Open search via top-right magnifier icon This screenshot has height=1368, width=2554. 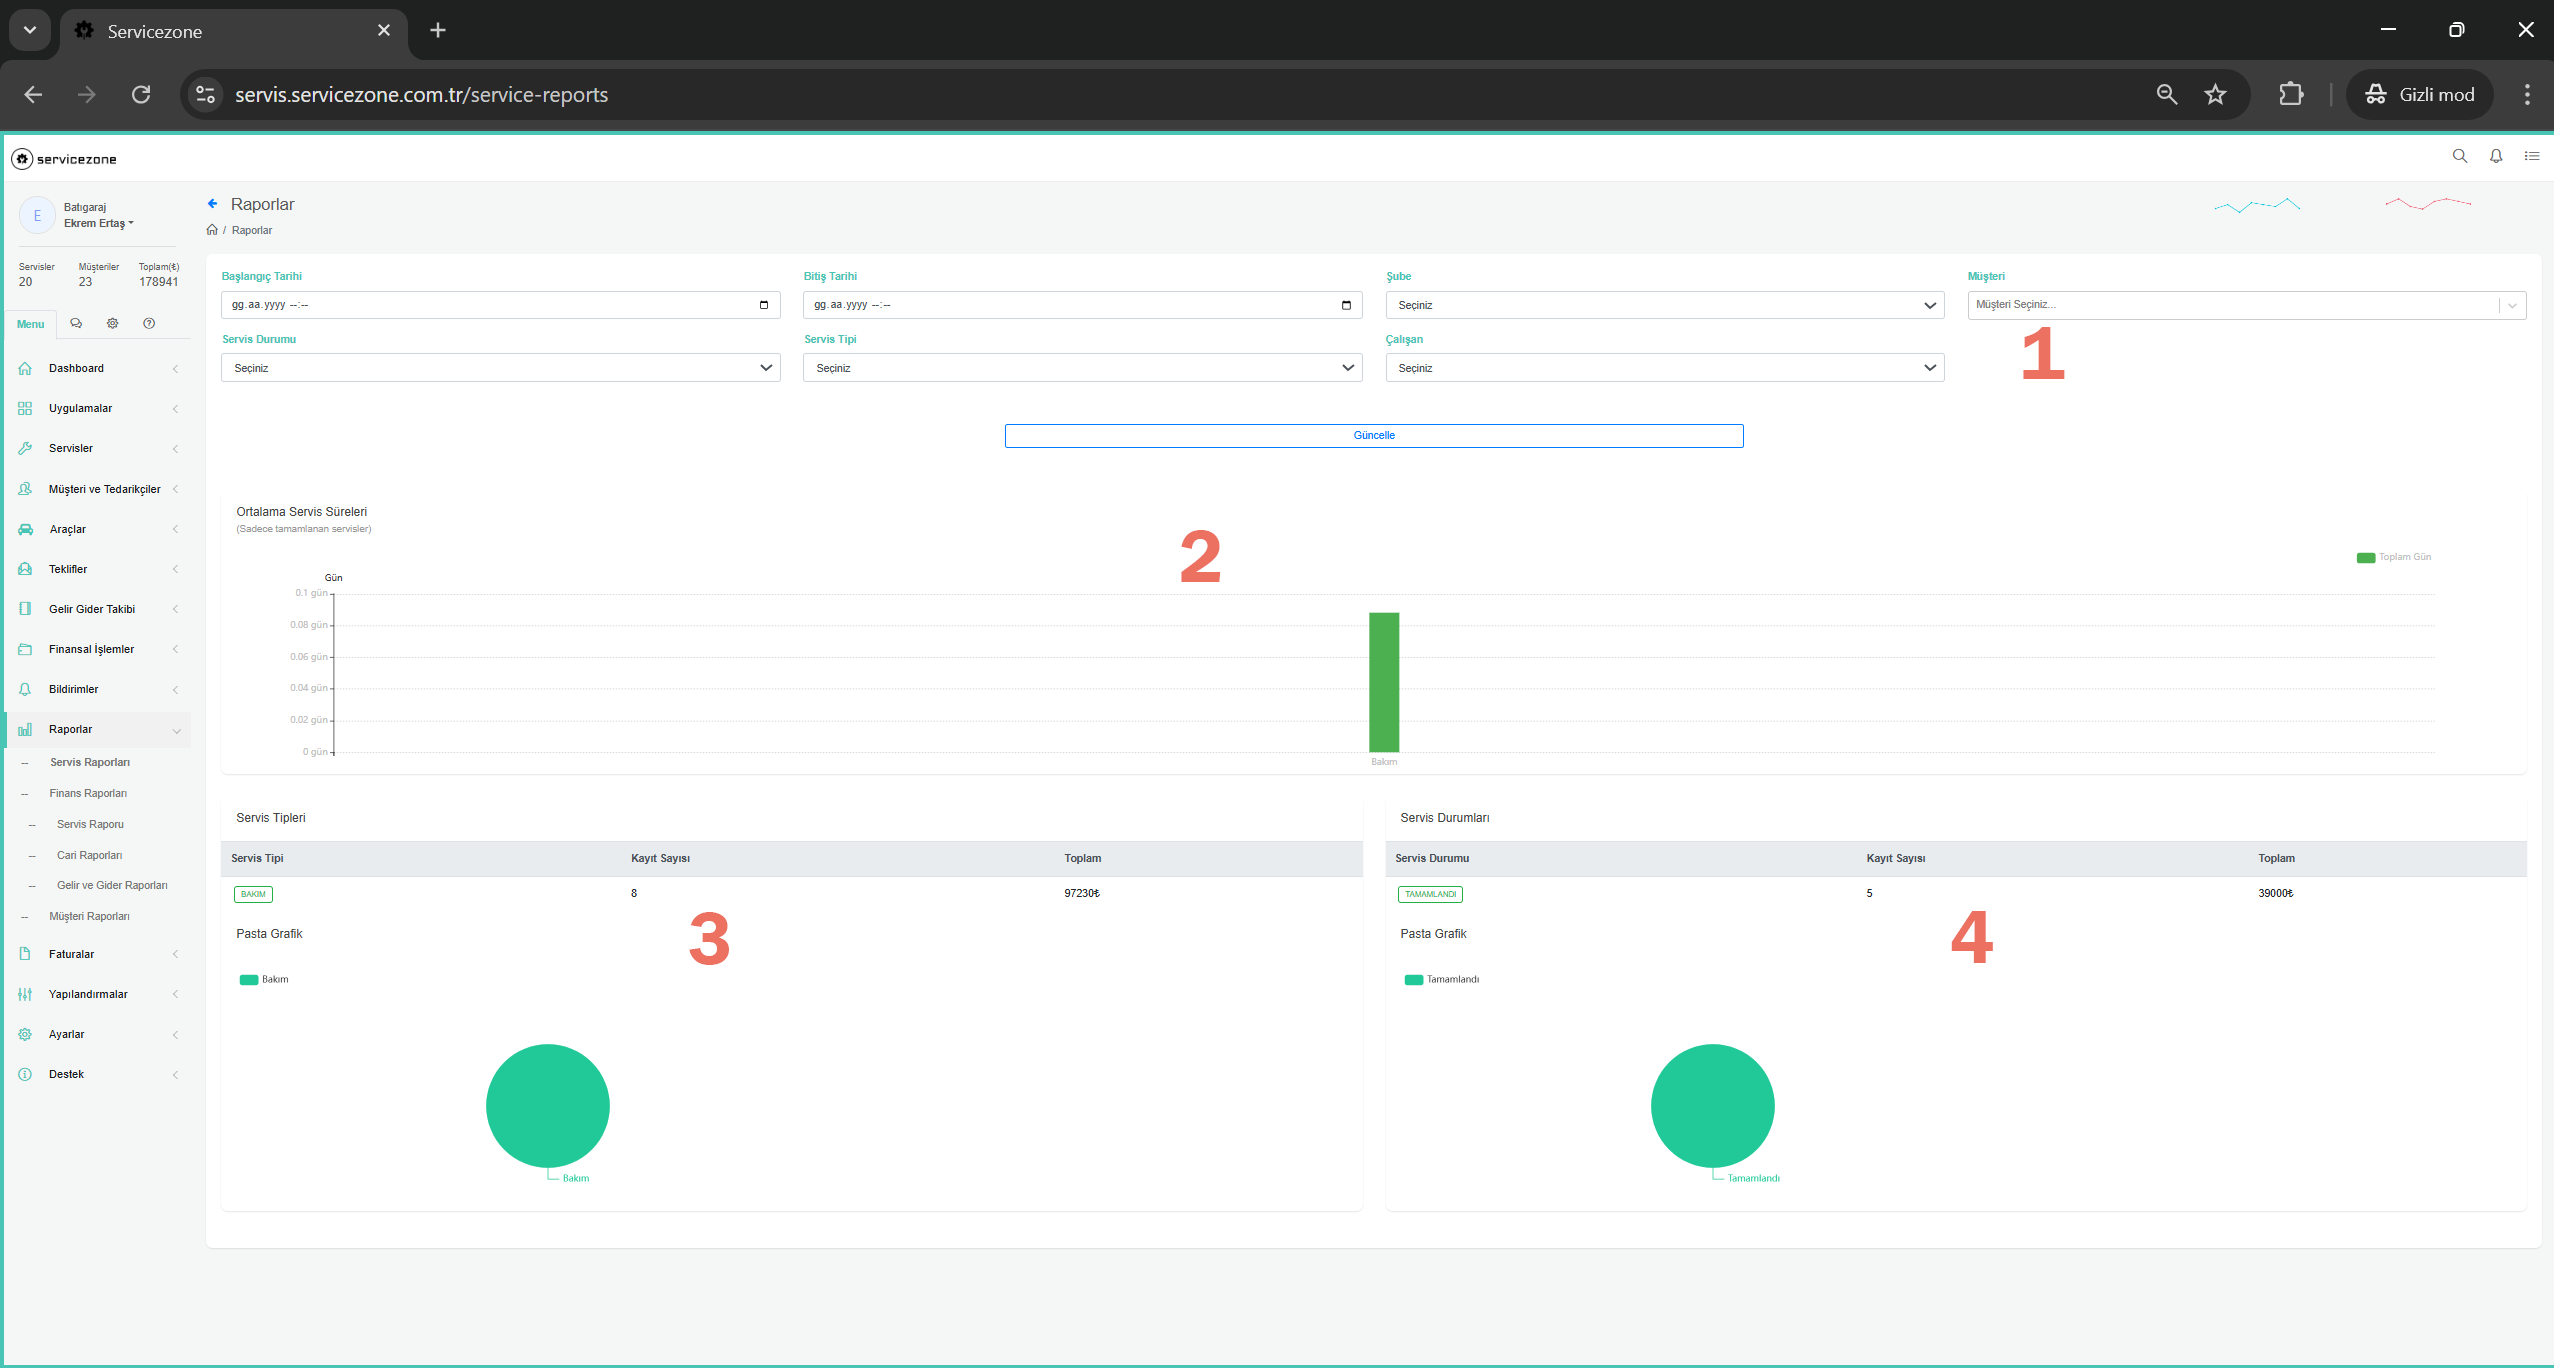pos(2460,156)
